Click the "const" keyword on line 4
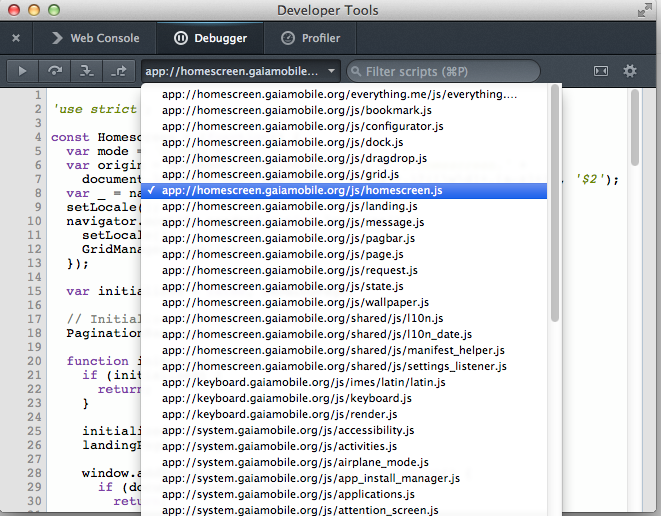Screen dimensions: 661x516 click(x=70, y=137)
